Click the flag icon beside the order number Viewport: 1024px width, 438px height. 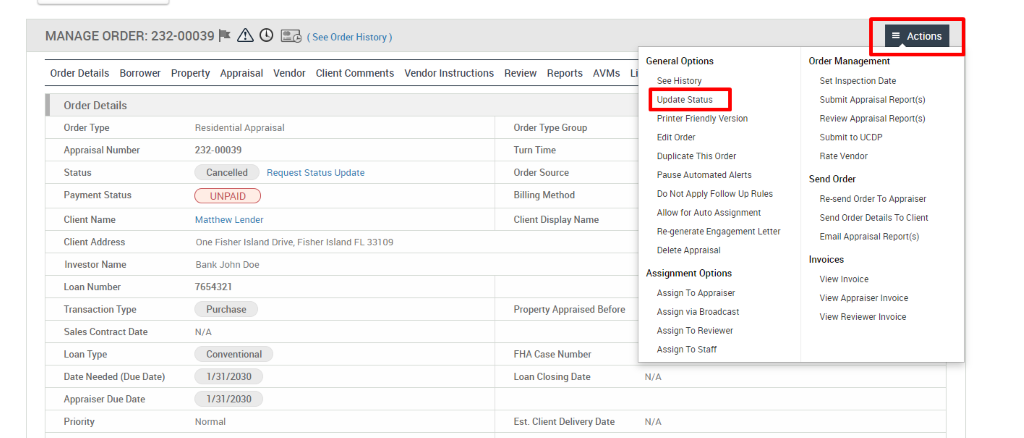[x=225, y=35]
